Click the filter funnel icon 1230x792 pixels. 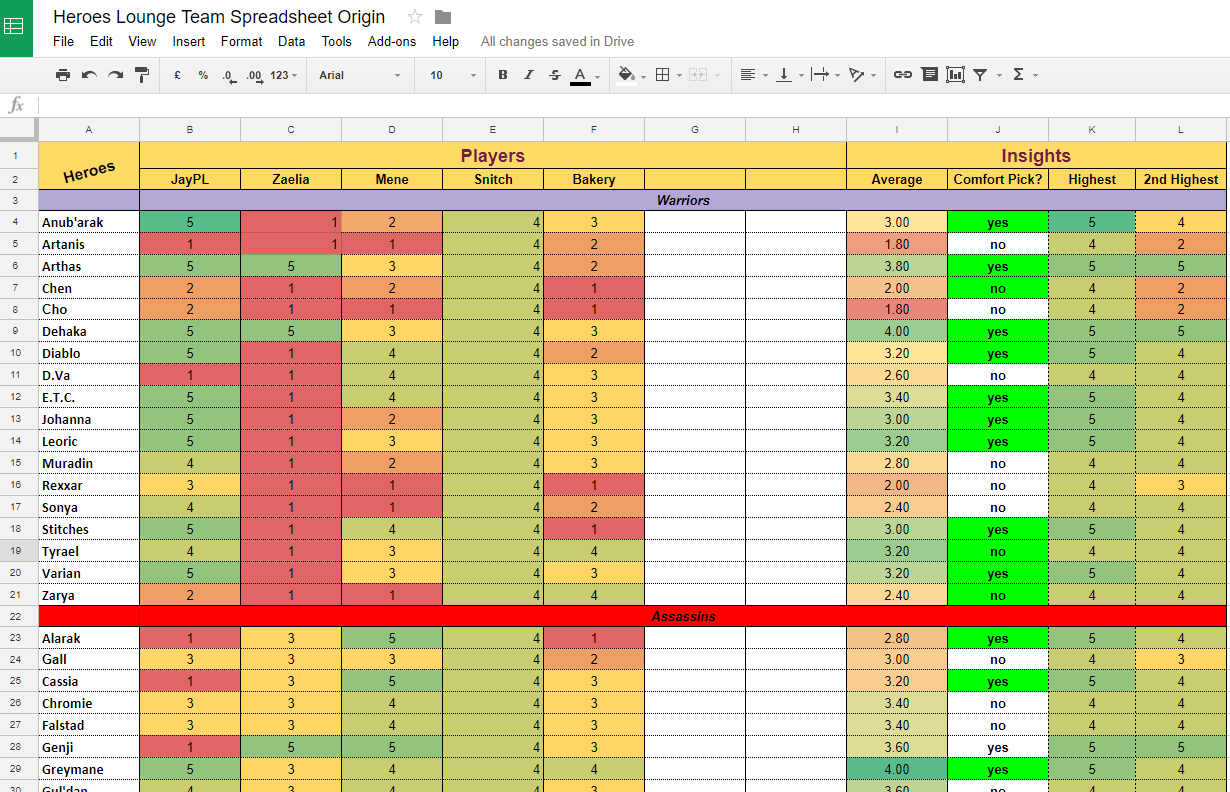click(980, 75)
